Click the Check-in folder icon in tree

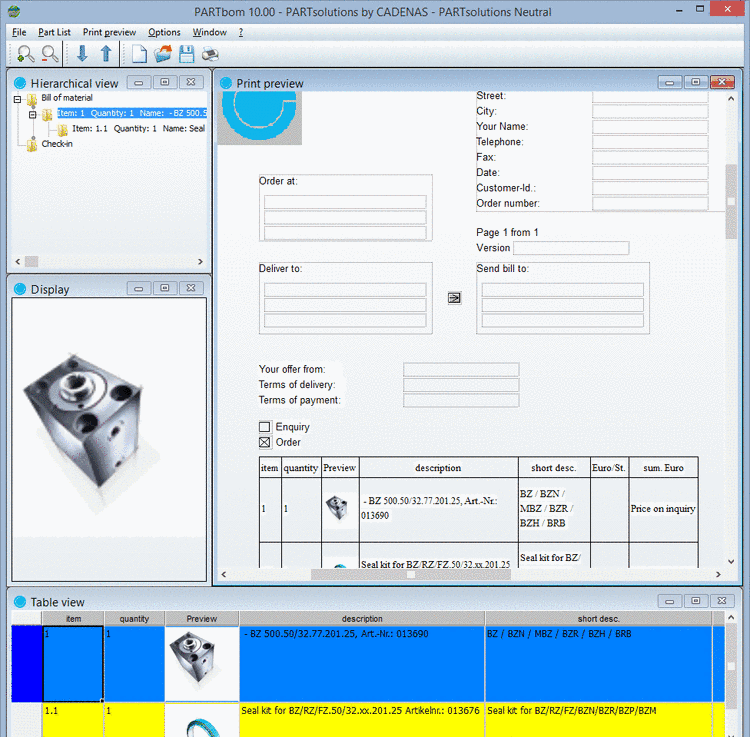click(32, 144)
